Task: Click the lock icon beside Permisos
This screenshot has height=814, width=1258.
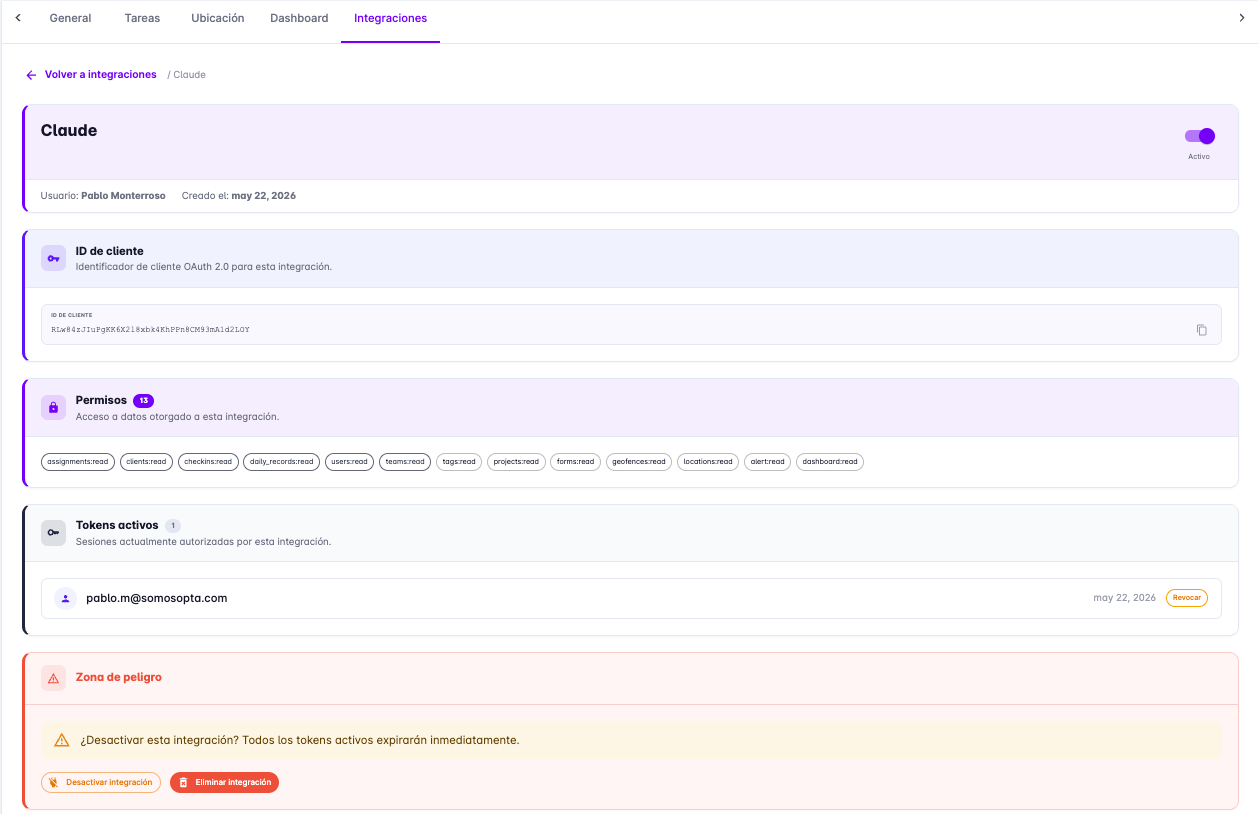Action: 53,407
